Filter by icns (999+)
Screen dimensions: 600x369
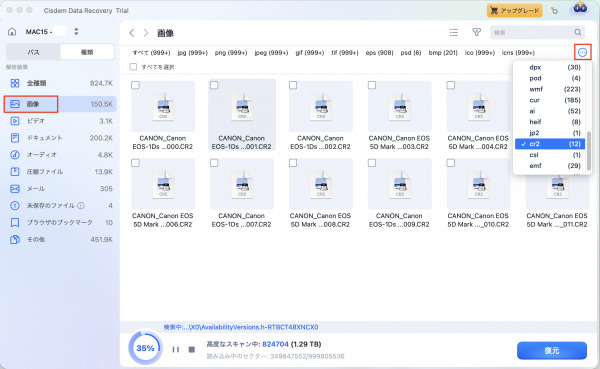(x=518, y=53)
